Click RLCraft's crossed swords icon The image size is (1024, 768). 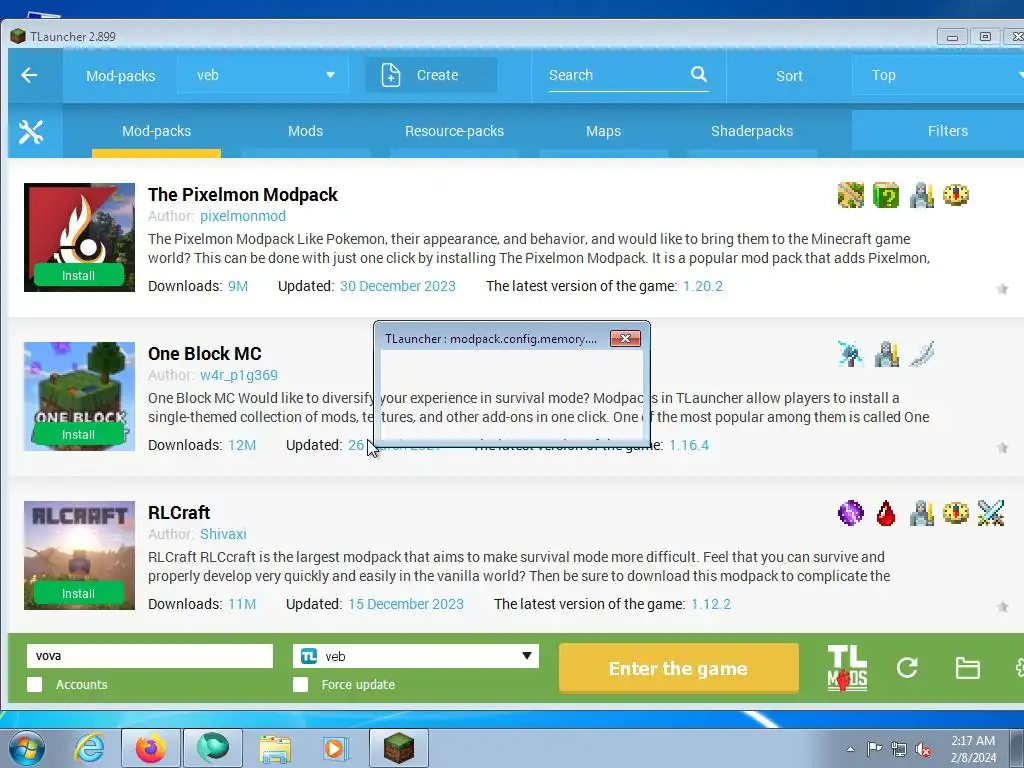click(x=991, y=513)
